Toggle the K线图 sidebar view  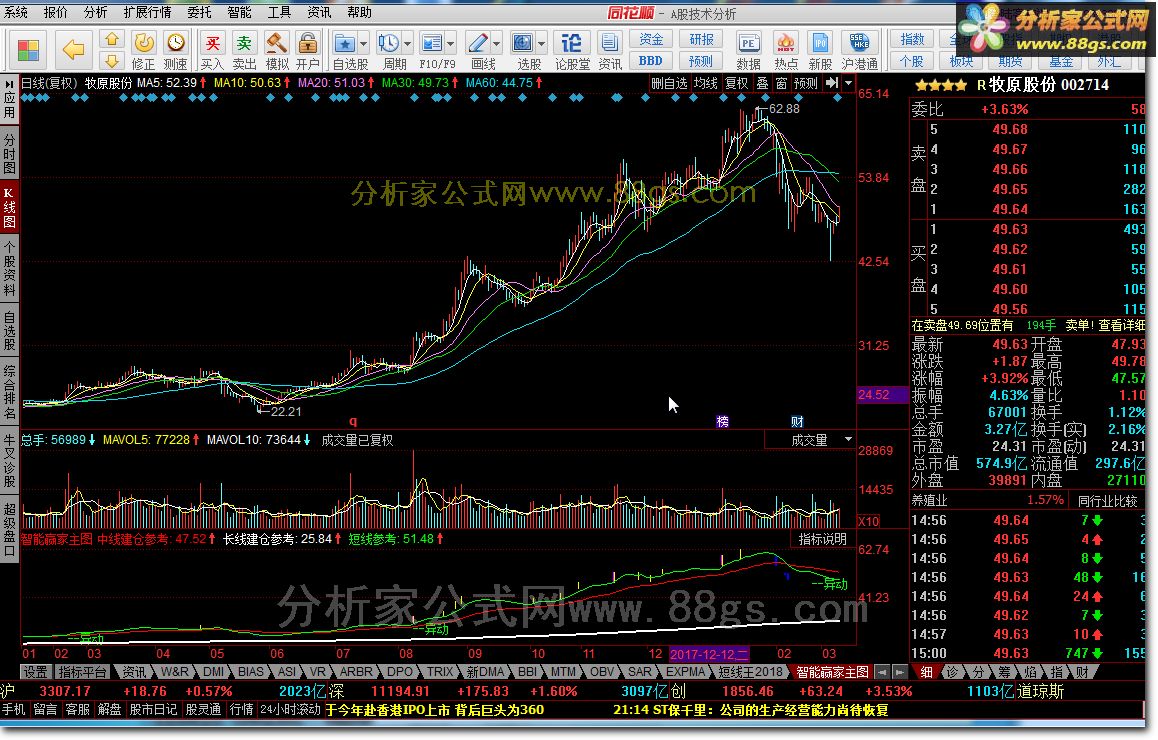coord(10,207)
